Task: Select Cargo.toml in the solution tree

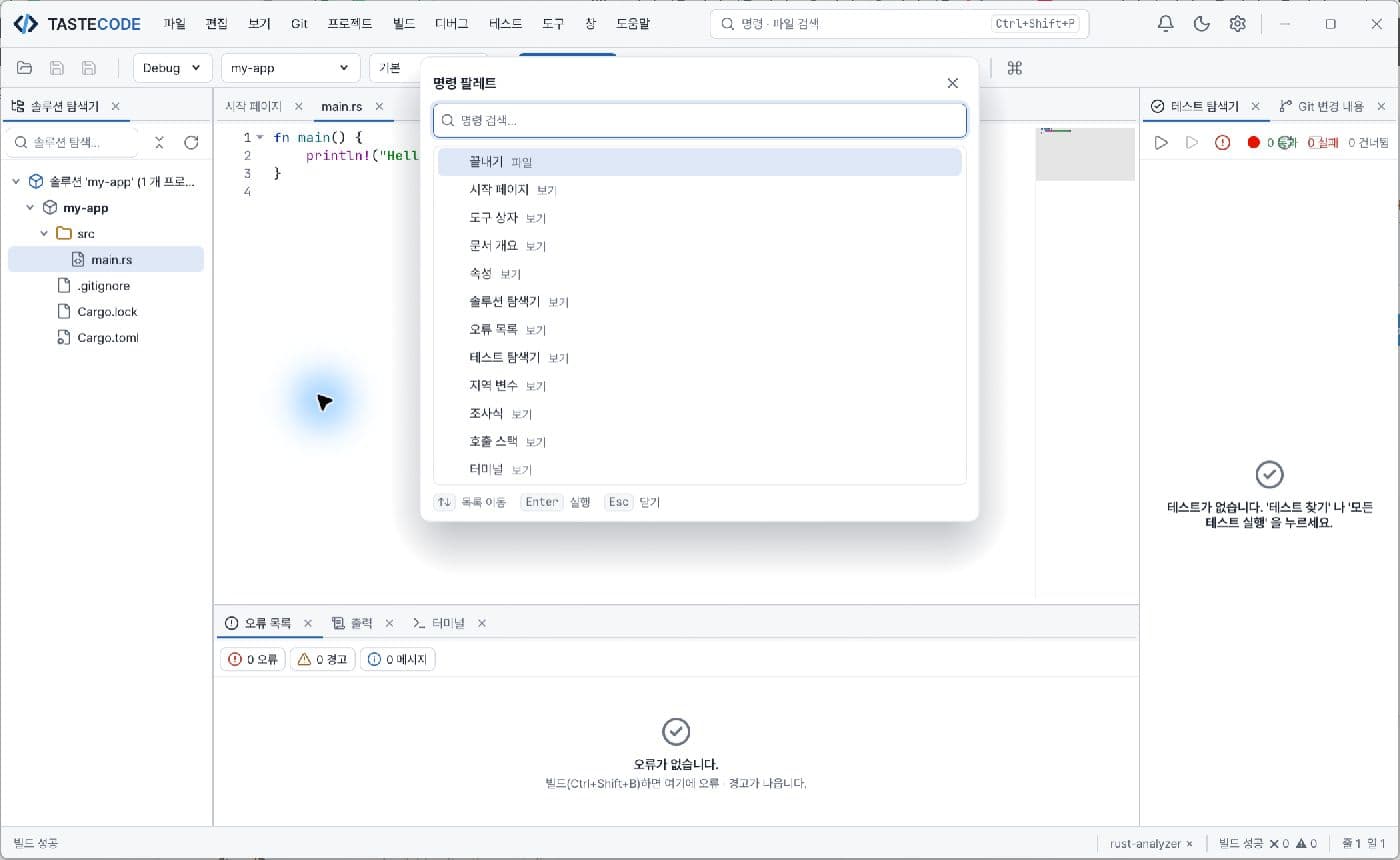Action: pos(107,338)
